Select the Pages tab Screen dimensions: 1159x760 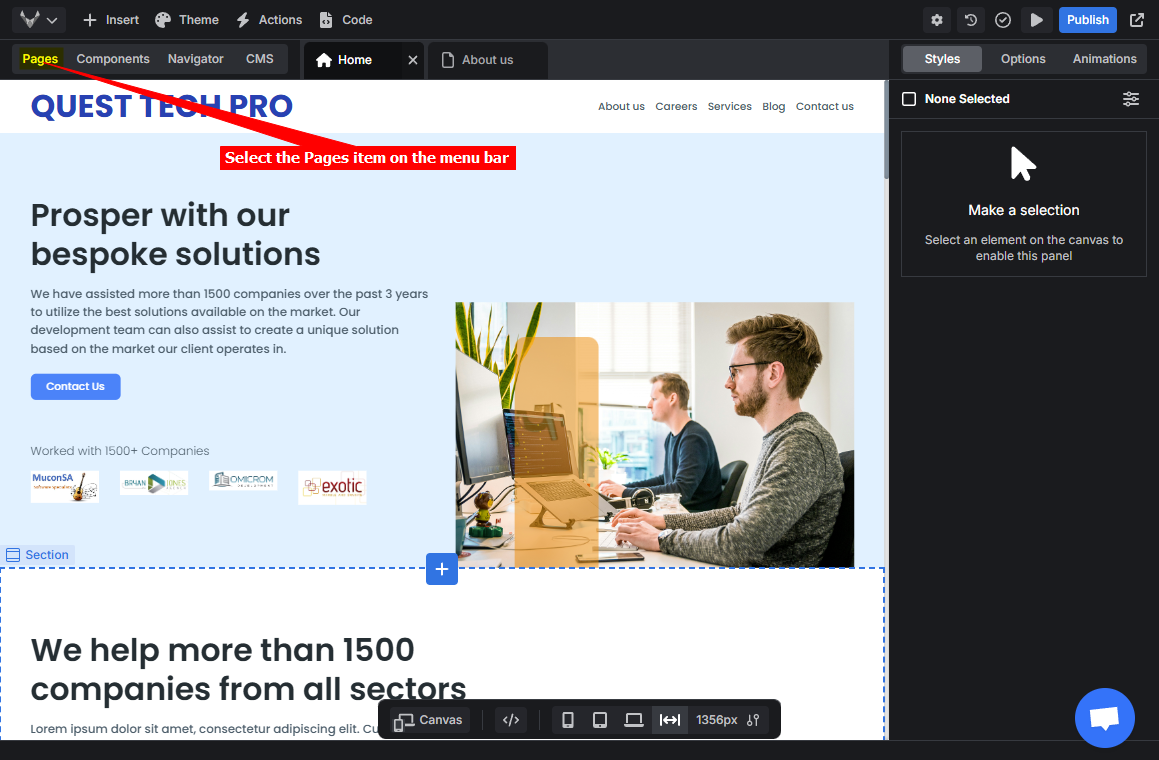40,59
